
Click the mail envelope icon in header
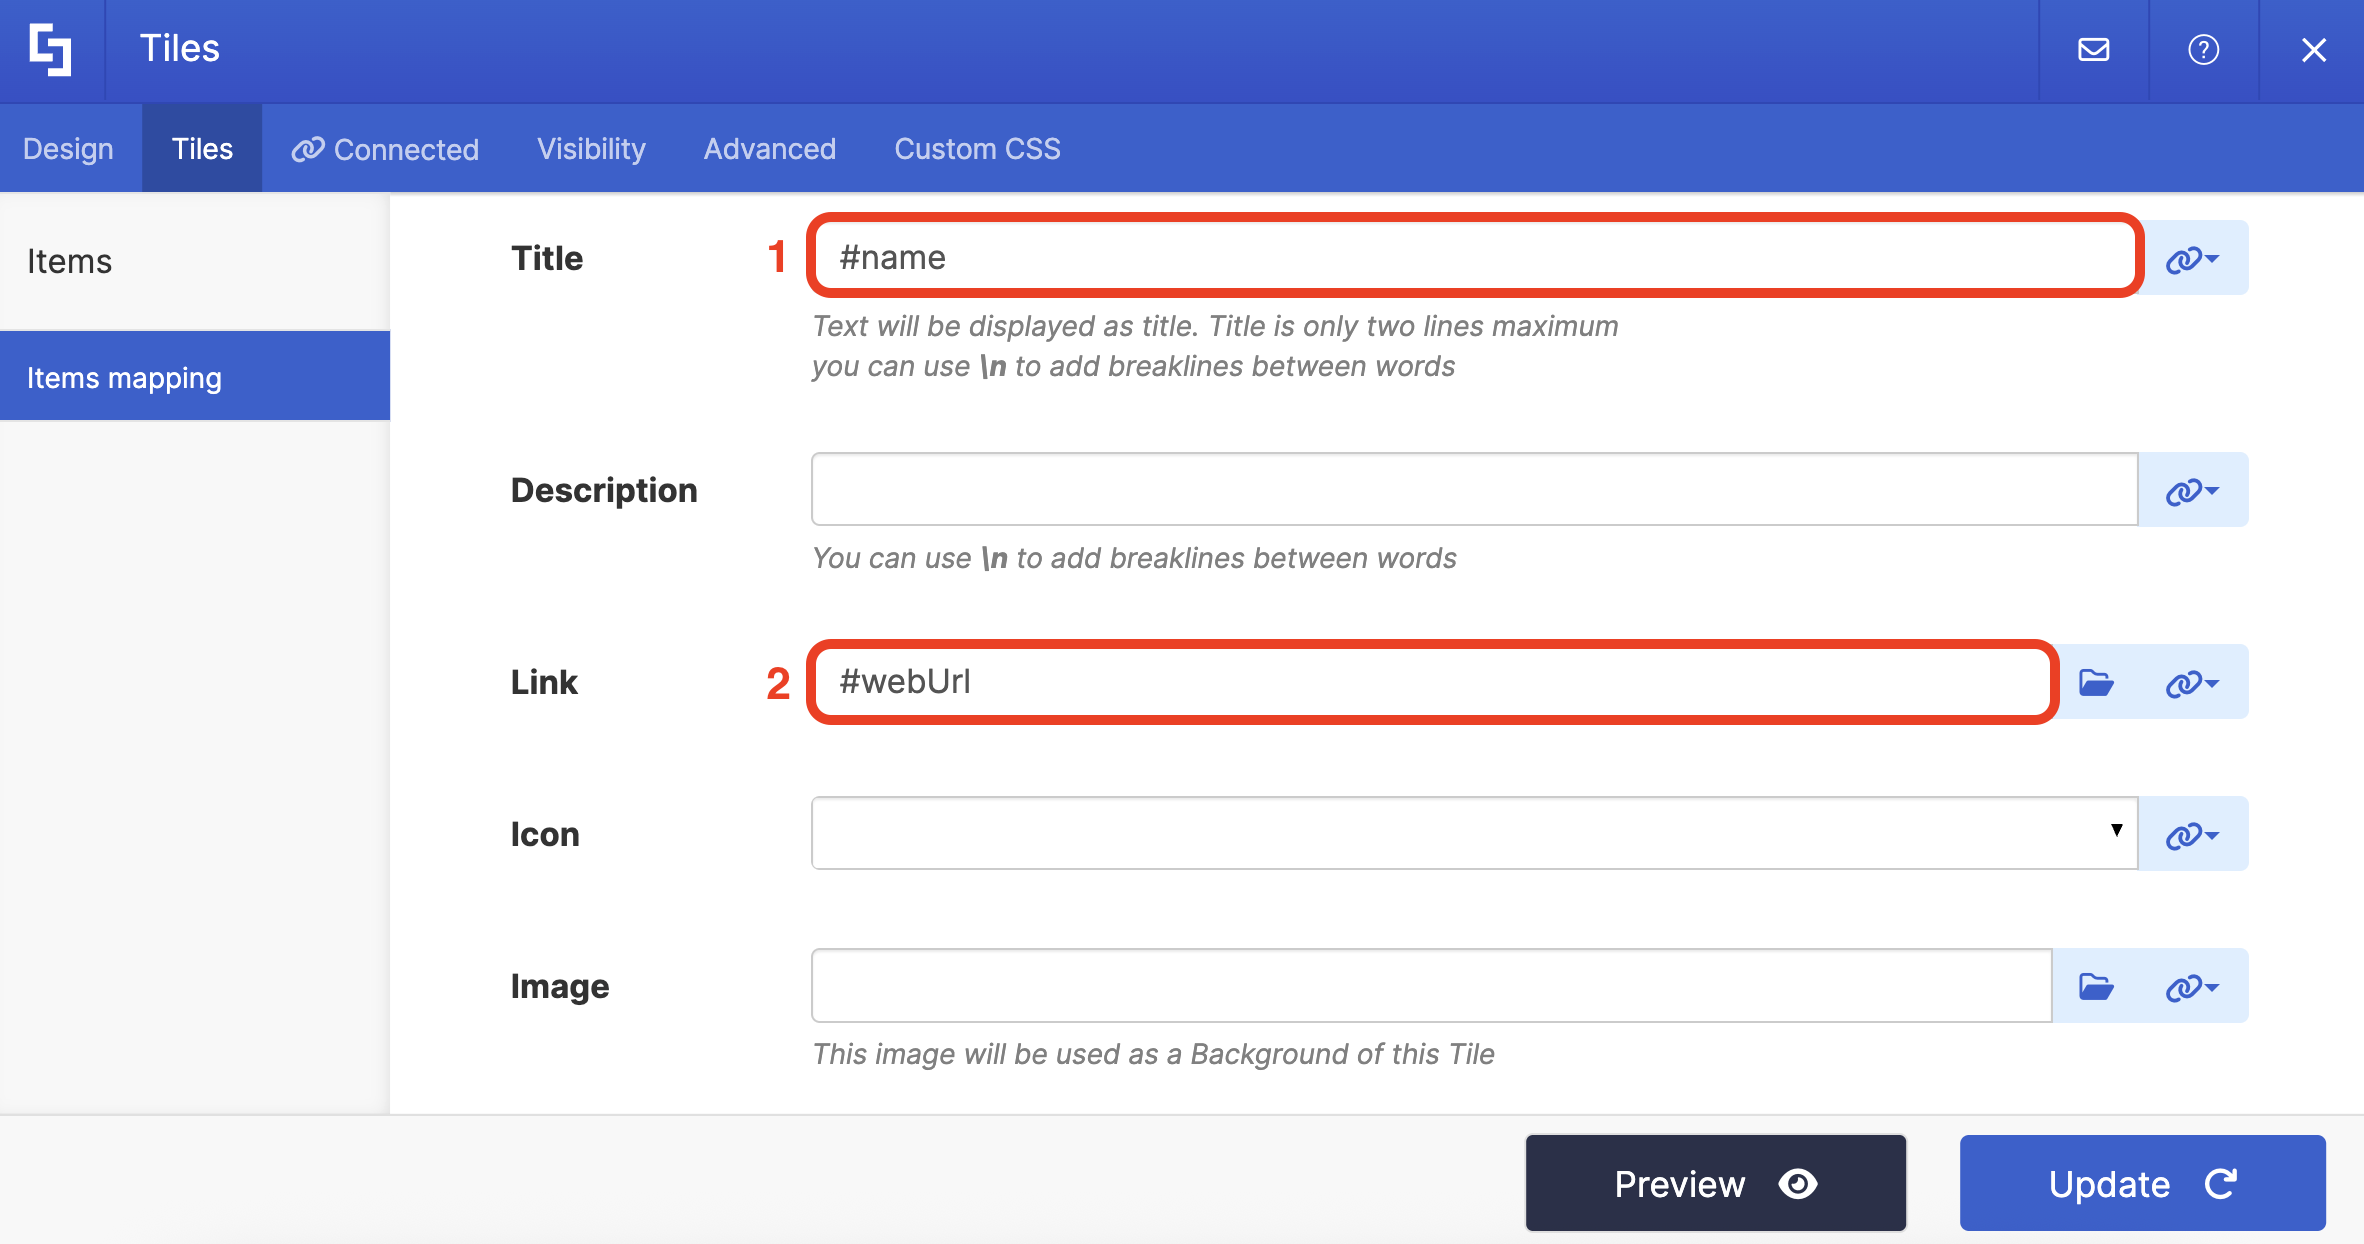[2093, 50]
